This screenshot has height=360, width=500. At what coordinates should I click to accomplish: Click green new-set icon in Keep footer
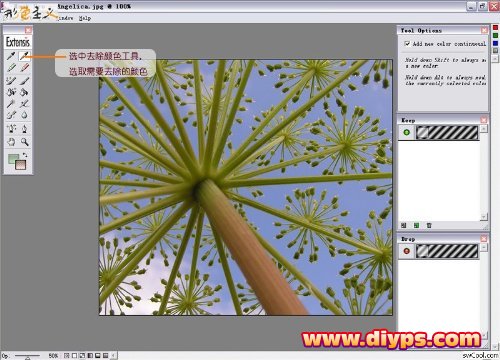tap(416, 226)
